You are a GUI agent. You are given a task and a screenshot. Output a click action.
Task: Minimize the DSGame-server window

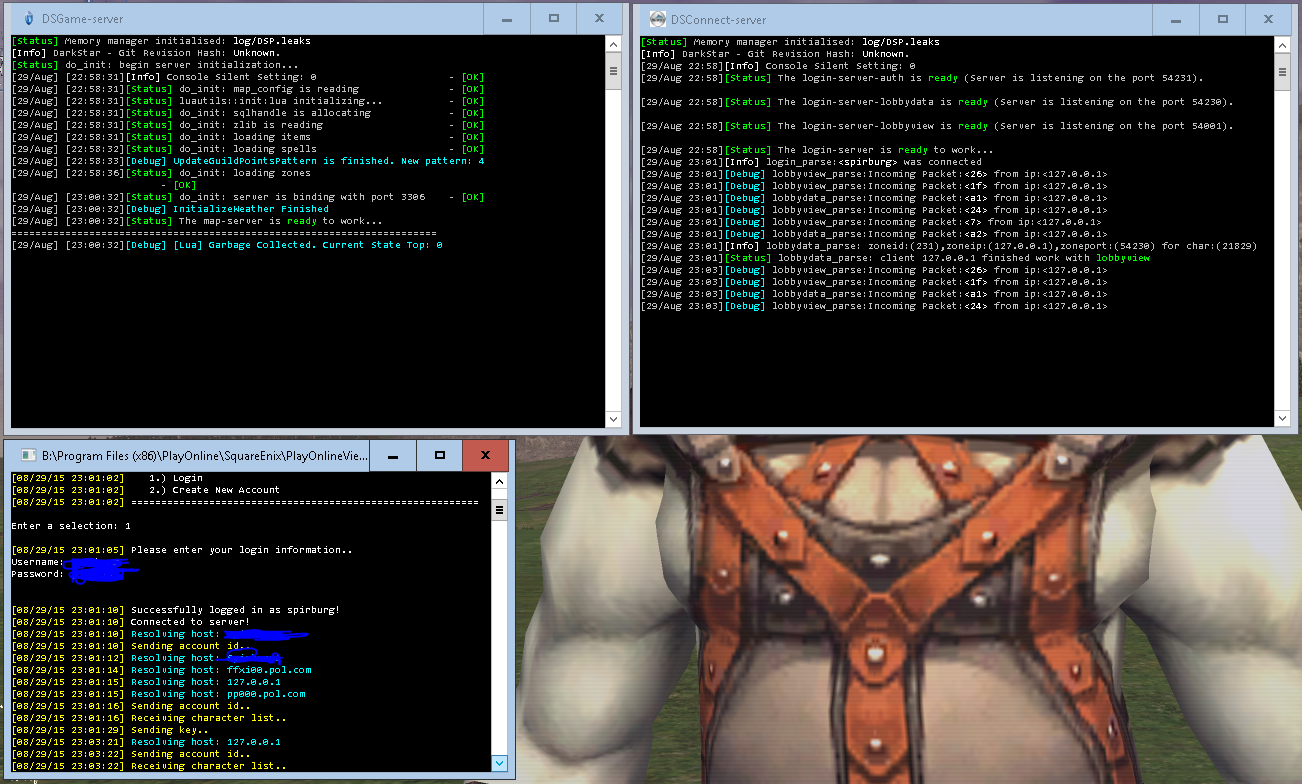point(510,18)
